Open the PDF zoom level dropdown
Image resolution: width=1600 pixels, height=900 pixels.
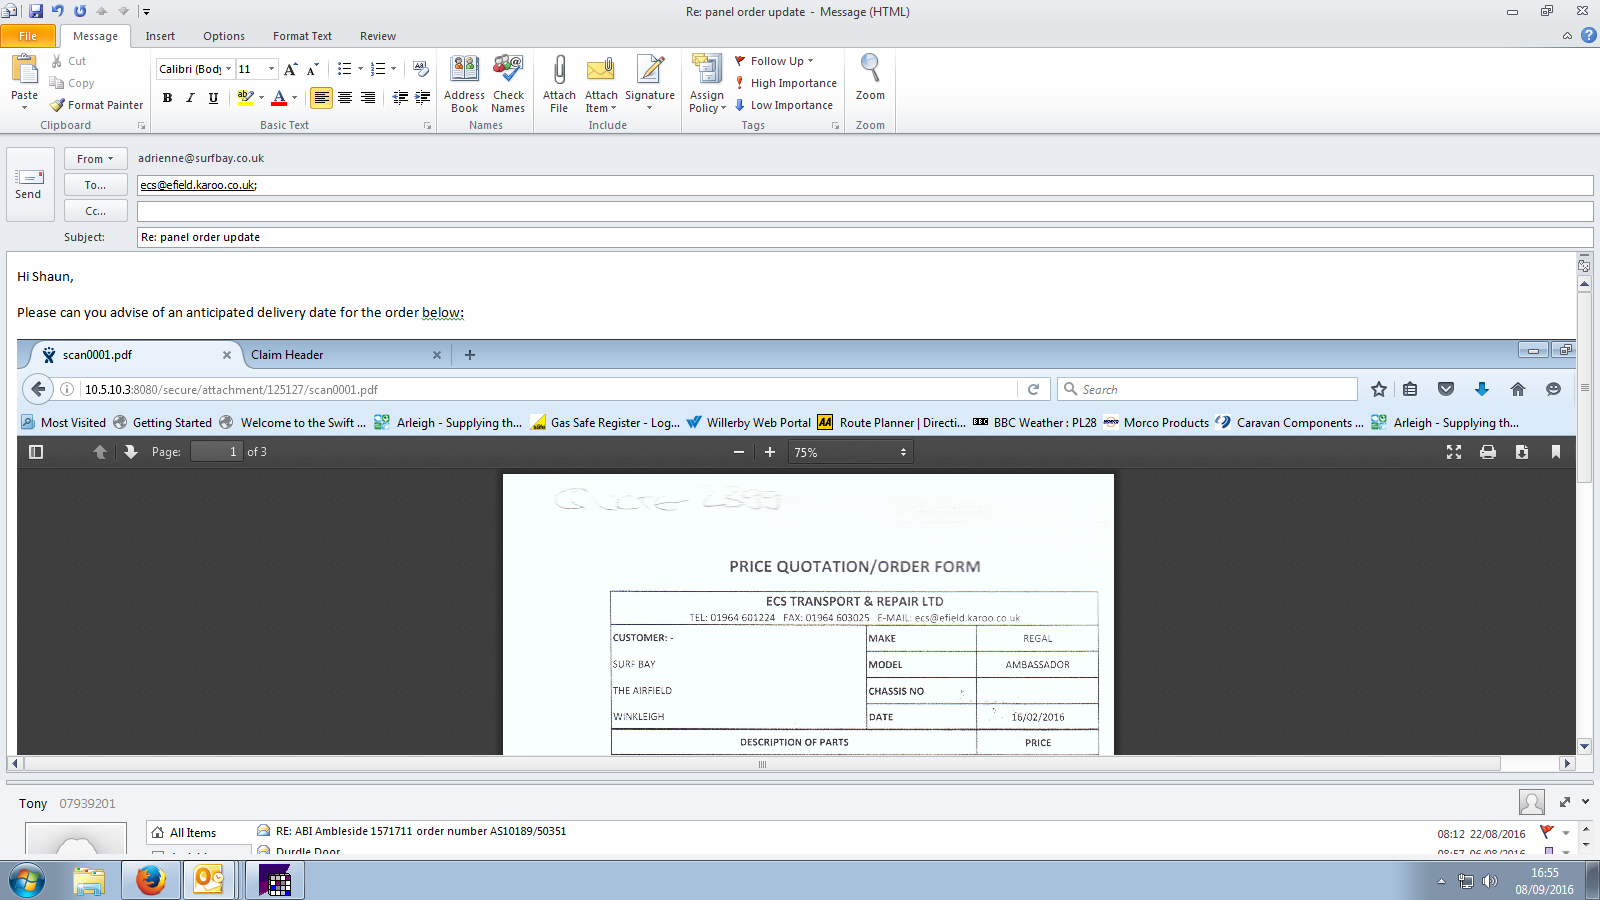coord(850,452)
